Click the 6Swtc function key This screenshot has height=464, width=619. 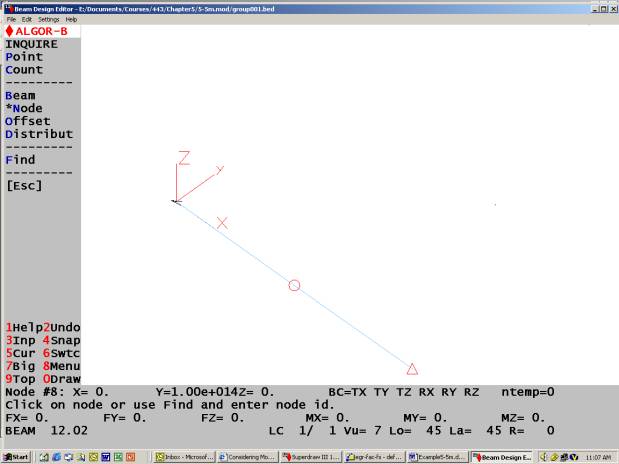[x=62, y=353]
